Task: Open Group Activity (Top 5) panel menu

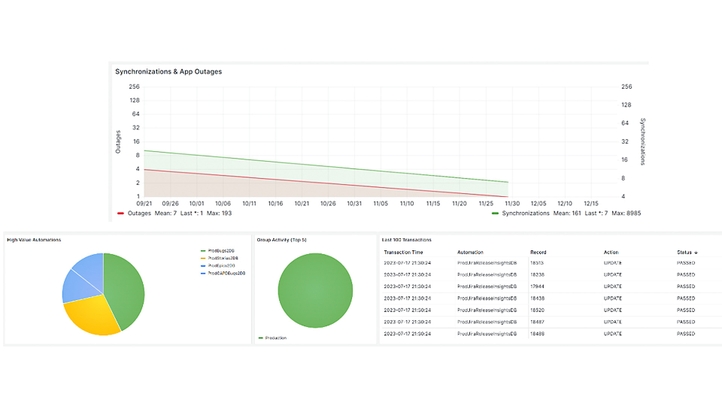Action: 280,240
